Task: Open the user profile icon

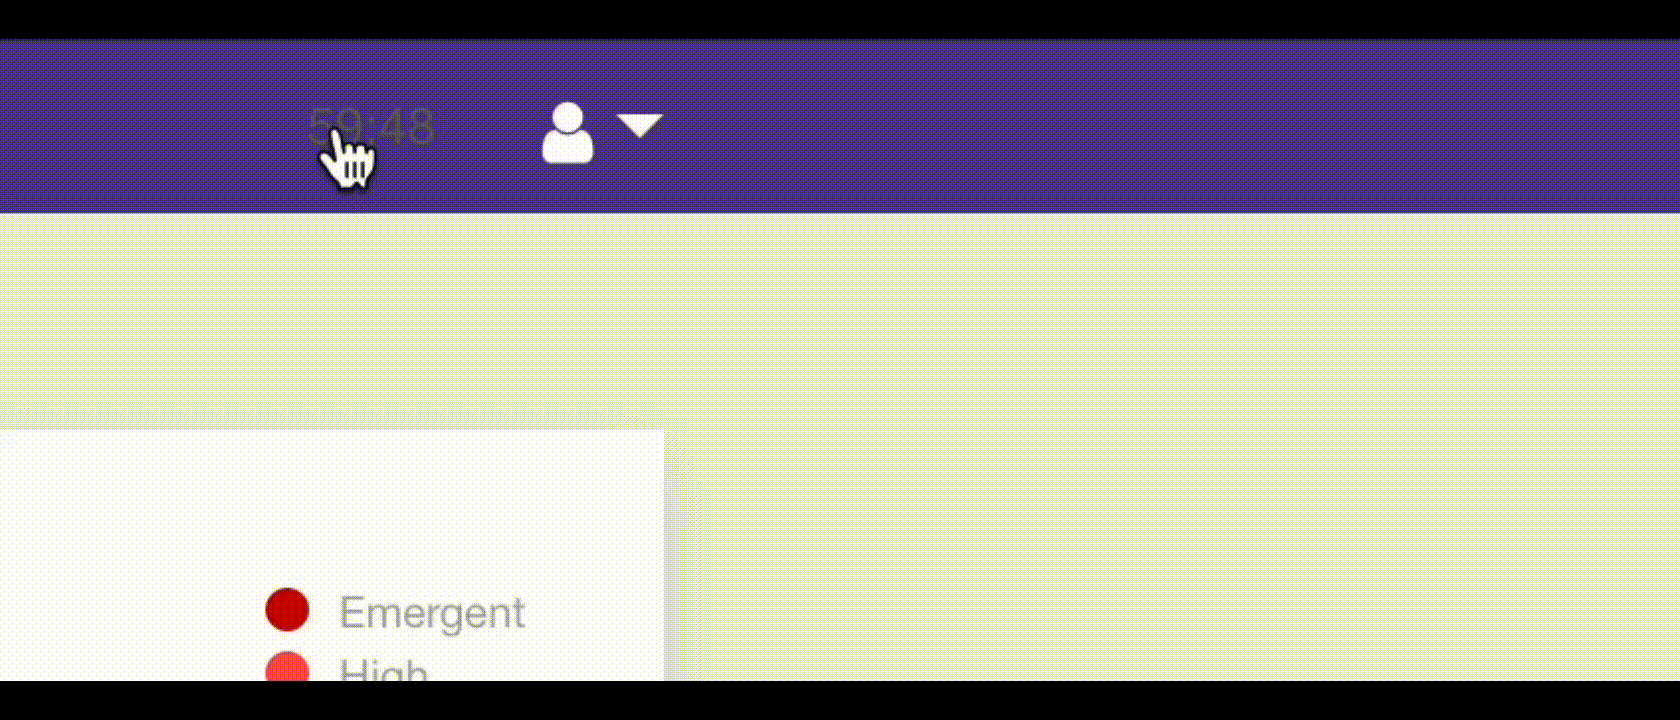Action: (567, 132)
